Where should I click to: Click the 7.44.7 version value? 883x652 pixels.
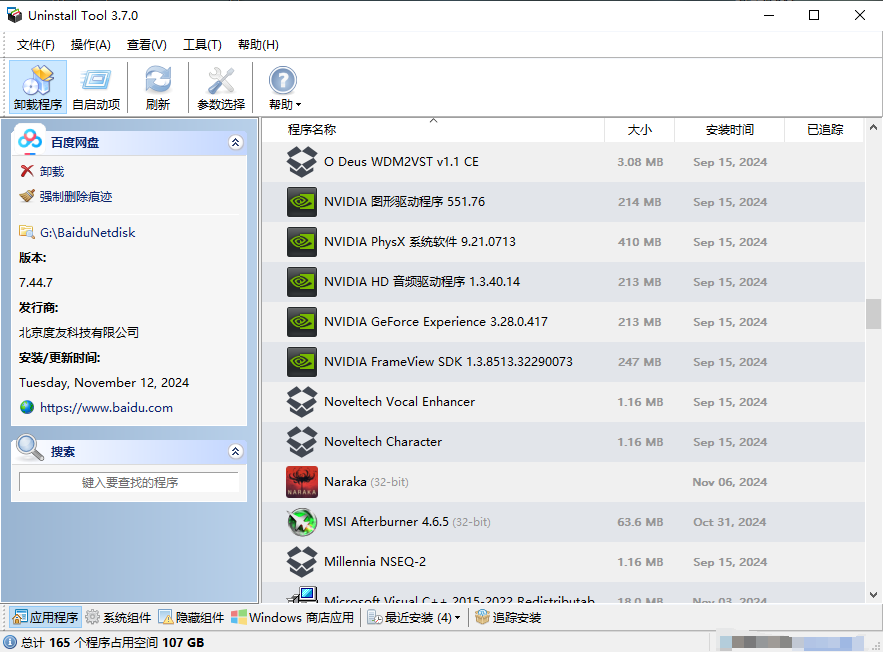35,282
